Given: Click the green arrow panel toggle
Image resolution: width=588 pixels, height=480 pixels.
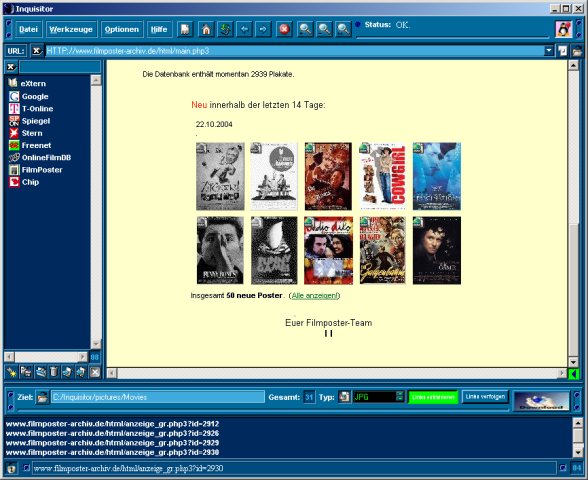Looking at the screenshot, I should [573, 373].
